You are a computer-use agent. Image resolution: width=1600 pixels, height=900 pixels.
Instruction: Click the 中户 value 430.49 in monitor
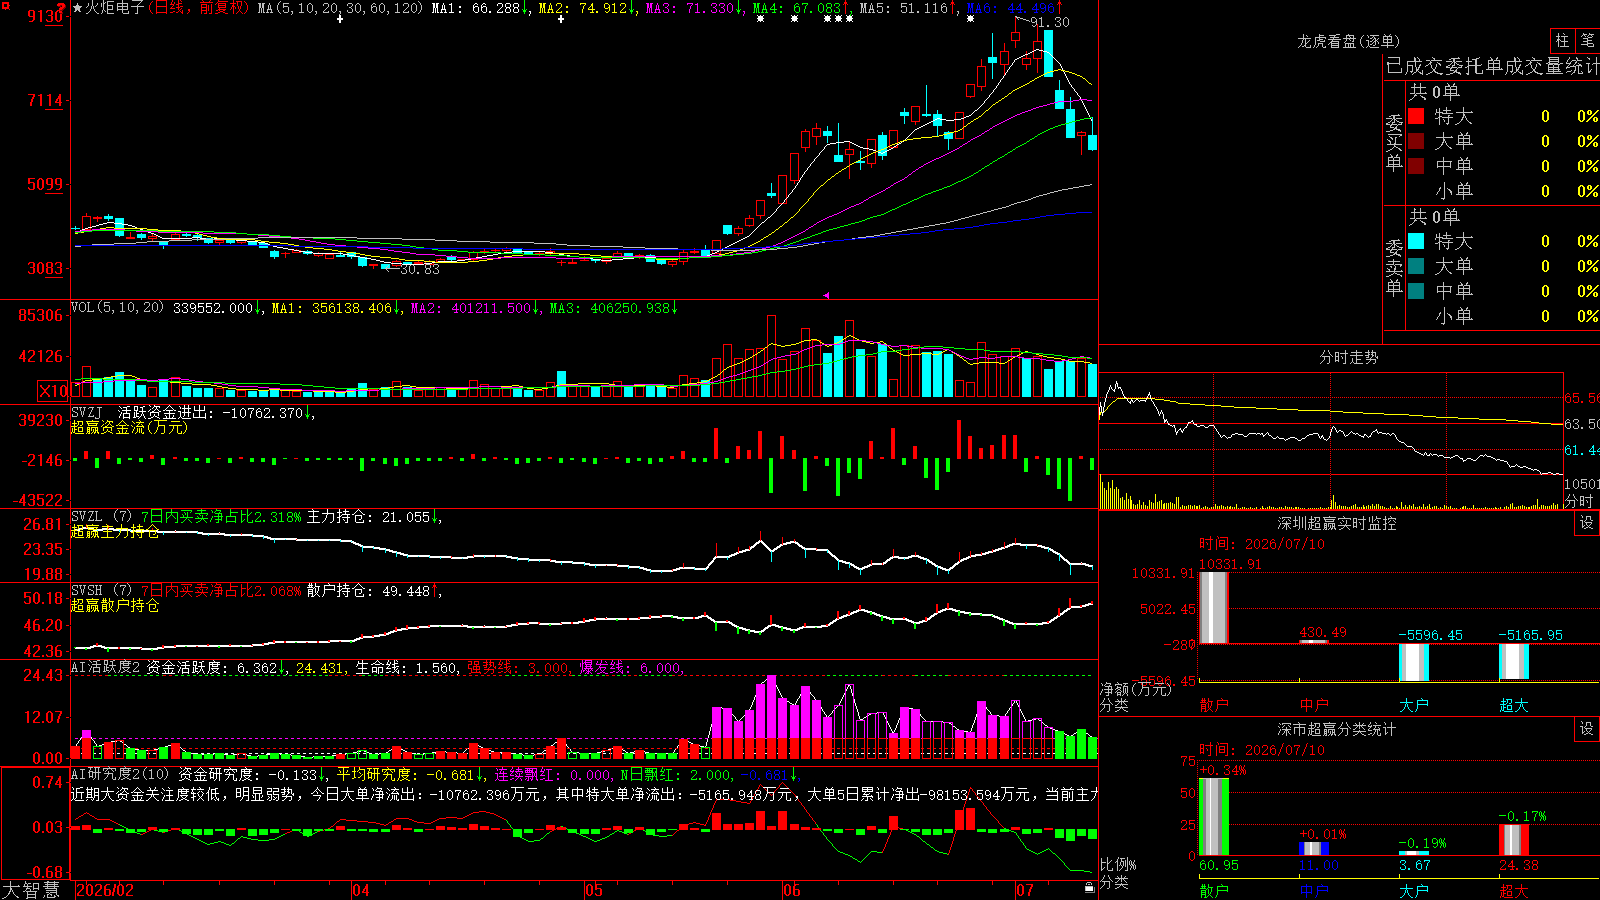point(1323,632)
